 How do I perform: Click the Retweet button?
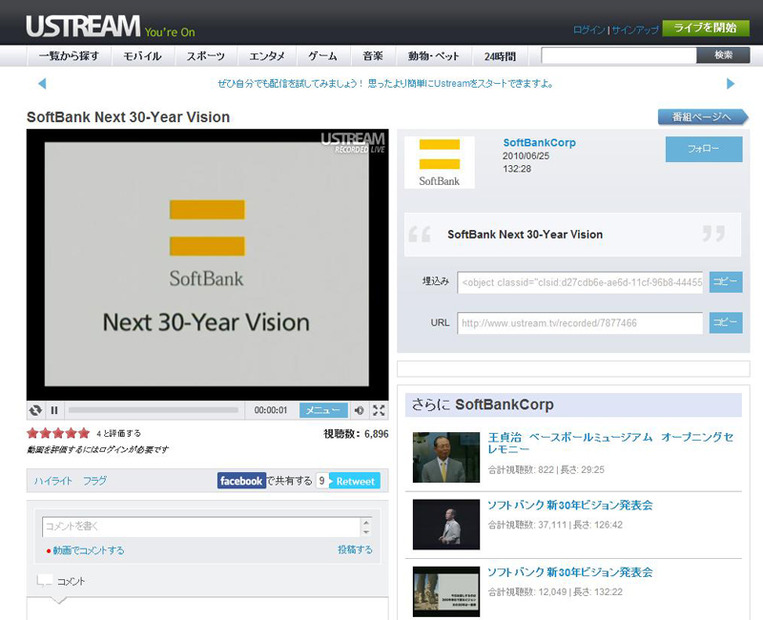(x=355, y=481)
